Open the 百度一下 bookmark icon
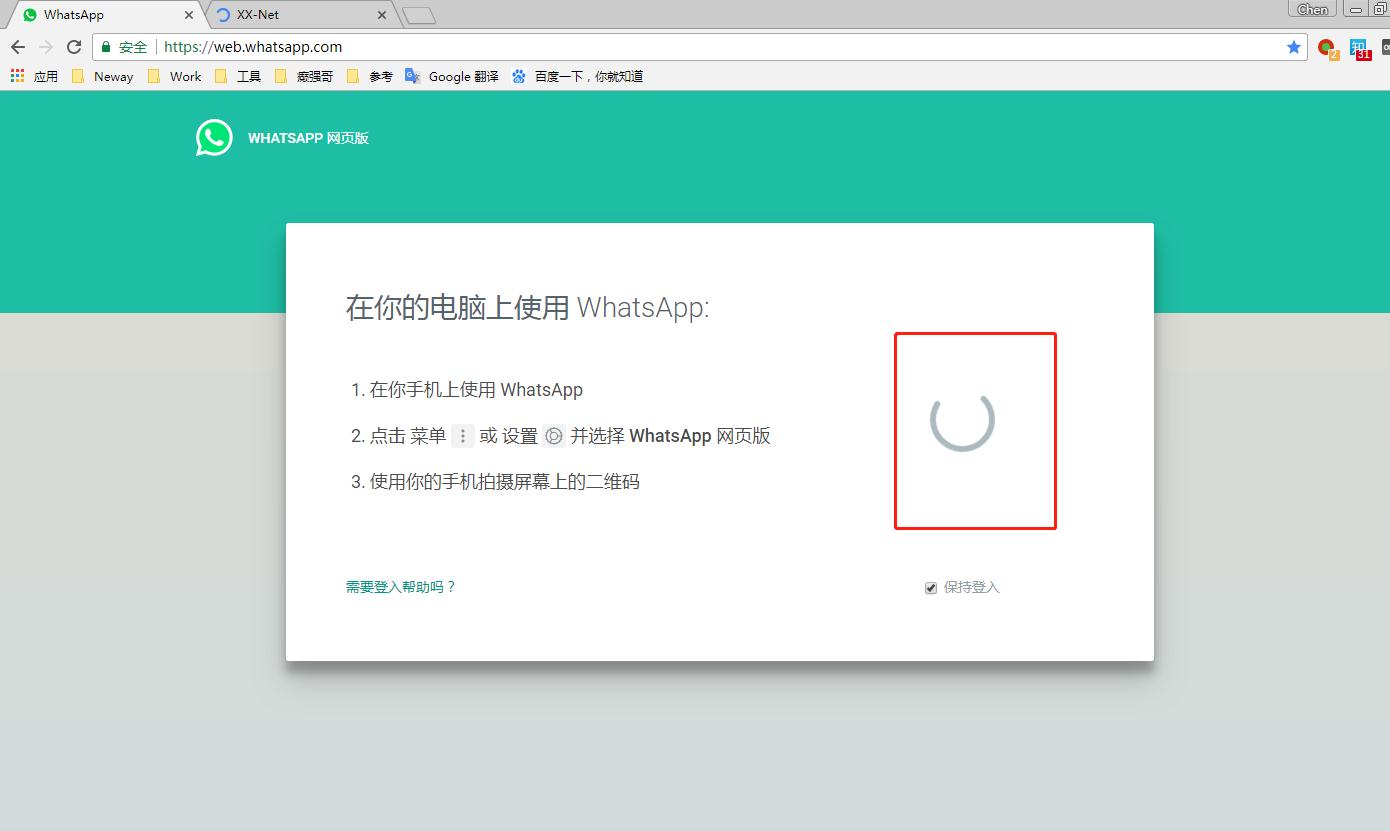The width and height of the screenshot is (1390, 831). pos(519,75)
